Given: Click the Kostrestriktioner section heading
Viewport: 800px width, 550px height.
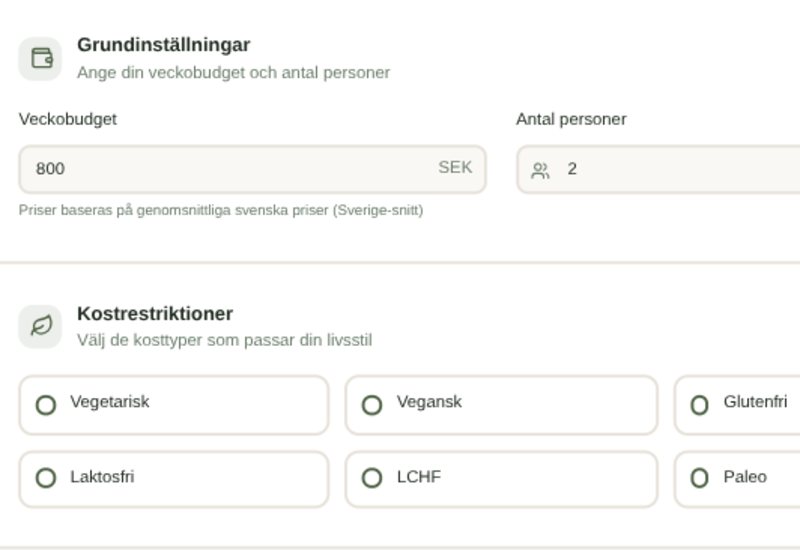Looking at the screenshot, I should click(155, 313).
